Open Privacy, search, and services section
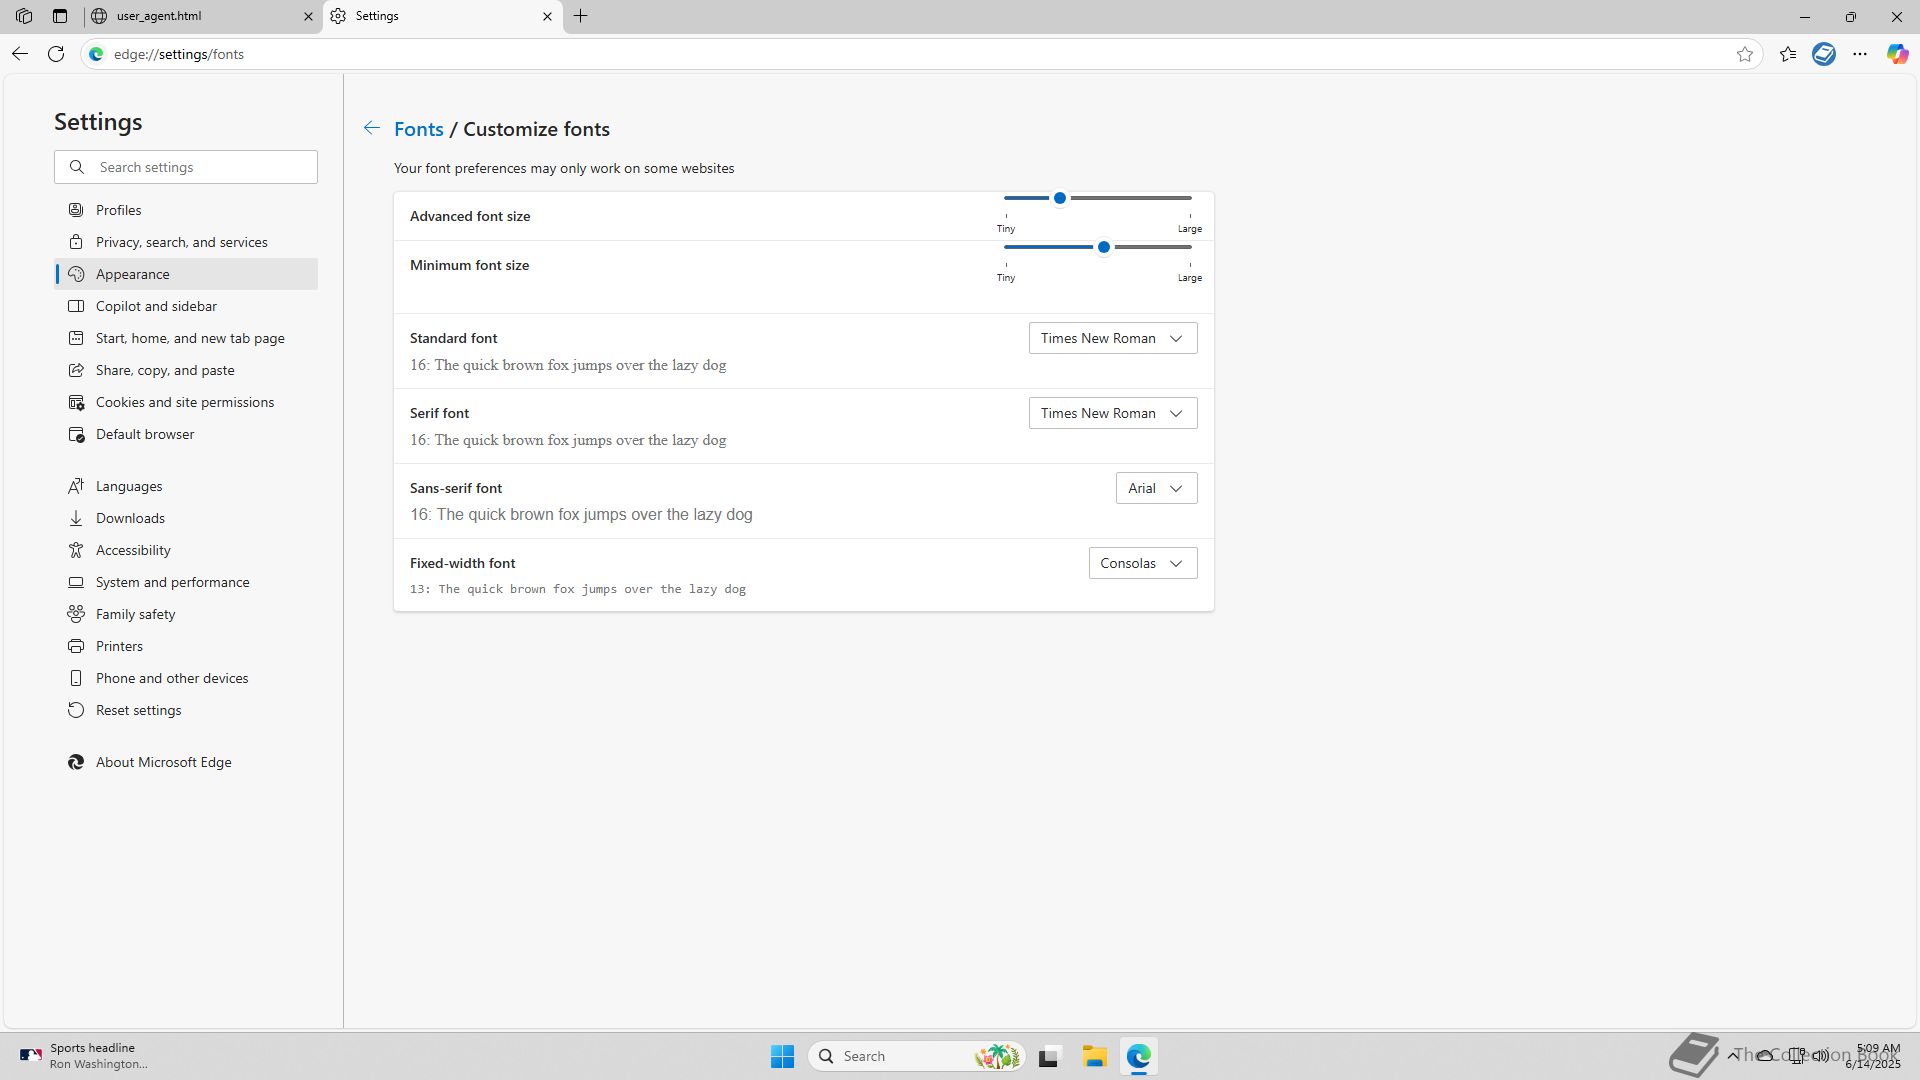The height and width of the screenshot is (1080, 1920). click(x=181, y=242)
